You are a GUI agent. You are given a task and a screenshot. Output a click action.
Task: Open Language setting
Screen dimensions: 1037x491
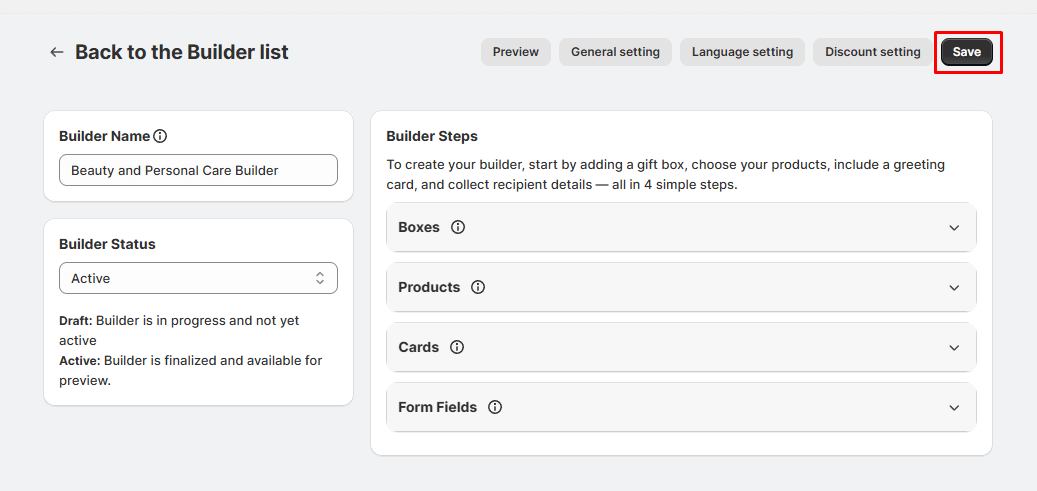point(742,52)
